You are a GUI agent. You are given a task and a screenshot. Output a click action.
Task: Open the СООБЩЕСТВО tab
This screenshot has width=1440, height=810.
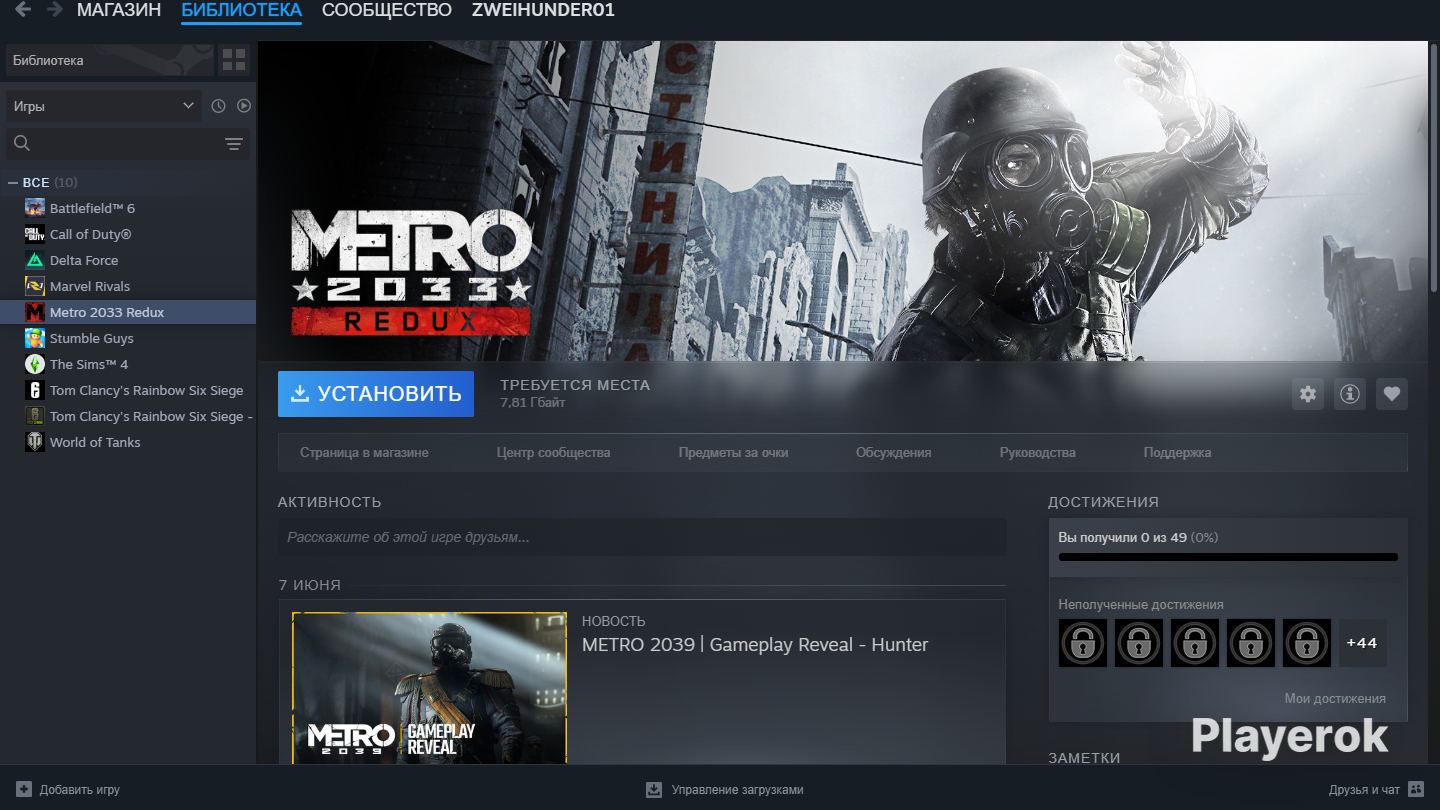coord(387,10)
